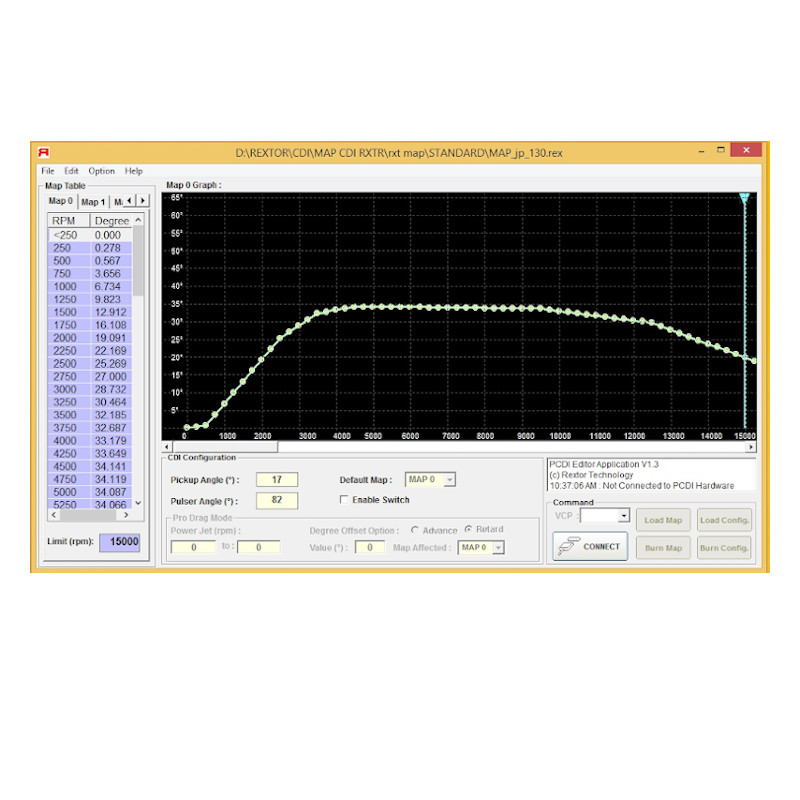Screen dimensions: 800x800
Task: Expand the VCP port dropdown
Action: pos(623,516)
